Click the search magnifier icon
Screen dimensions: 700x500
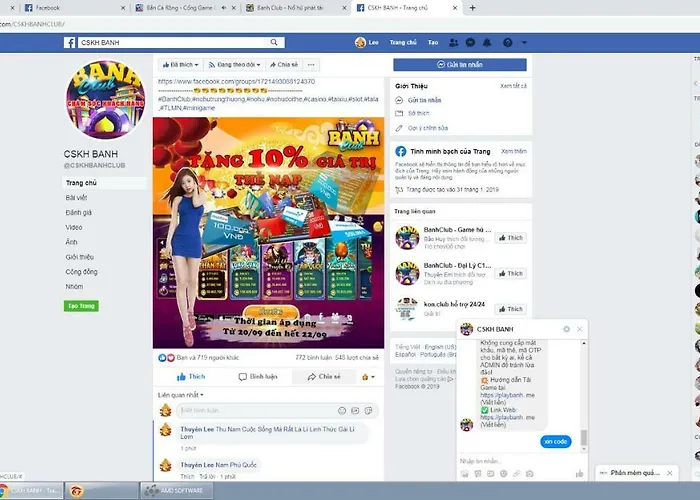click(274, 42)
